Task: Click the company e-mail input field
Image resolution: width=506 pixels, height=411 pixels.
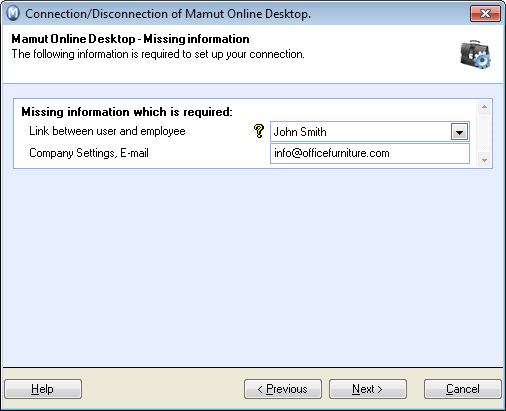Action: tap(370, 153)
